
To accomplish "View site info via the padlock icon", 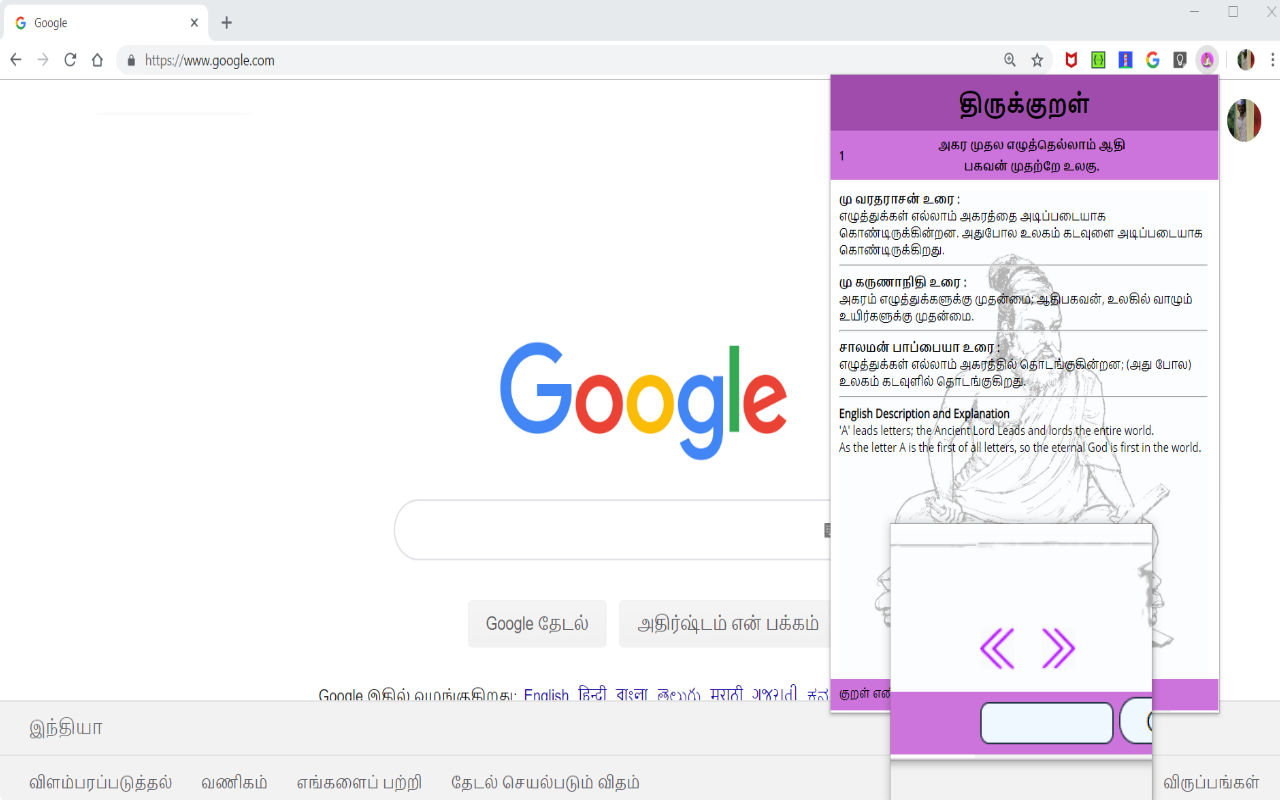I will coord(131,60).
